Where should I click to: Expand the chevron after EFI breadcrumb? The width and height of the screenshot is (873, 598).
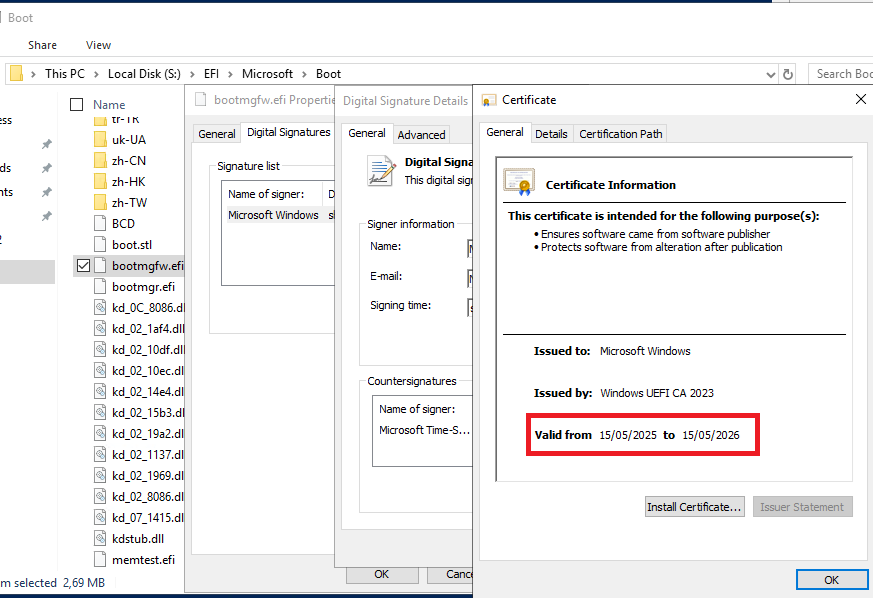pos(230,74)
